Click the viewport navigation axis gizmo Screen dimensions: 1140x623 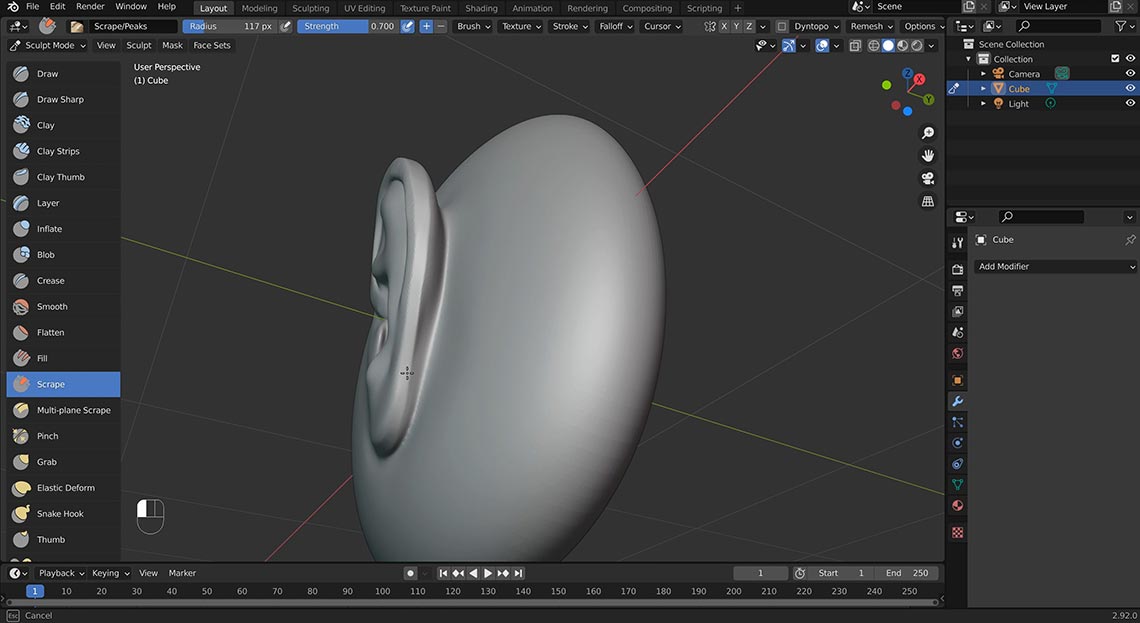point(907,92)
